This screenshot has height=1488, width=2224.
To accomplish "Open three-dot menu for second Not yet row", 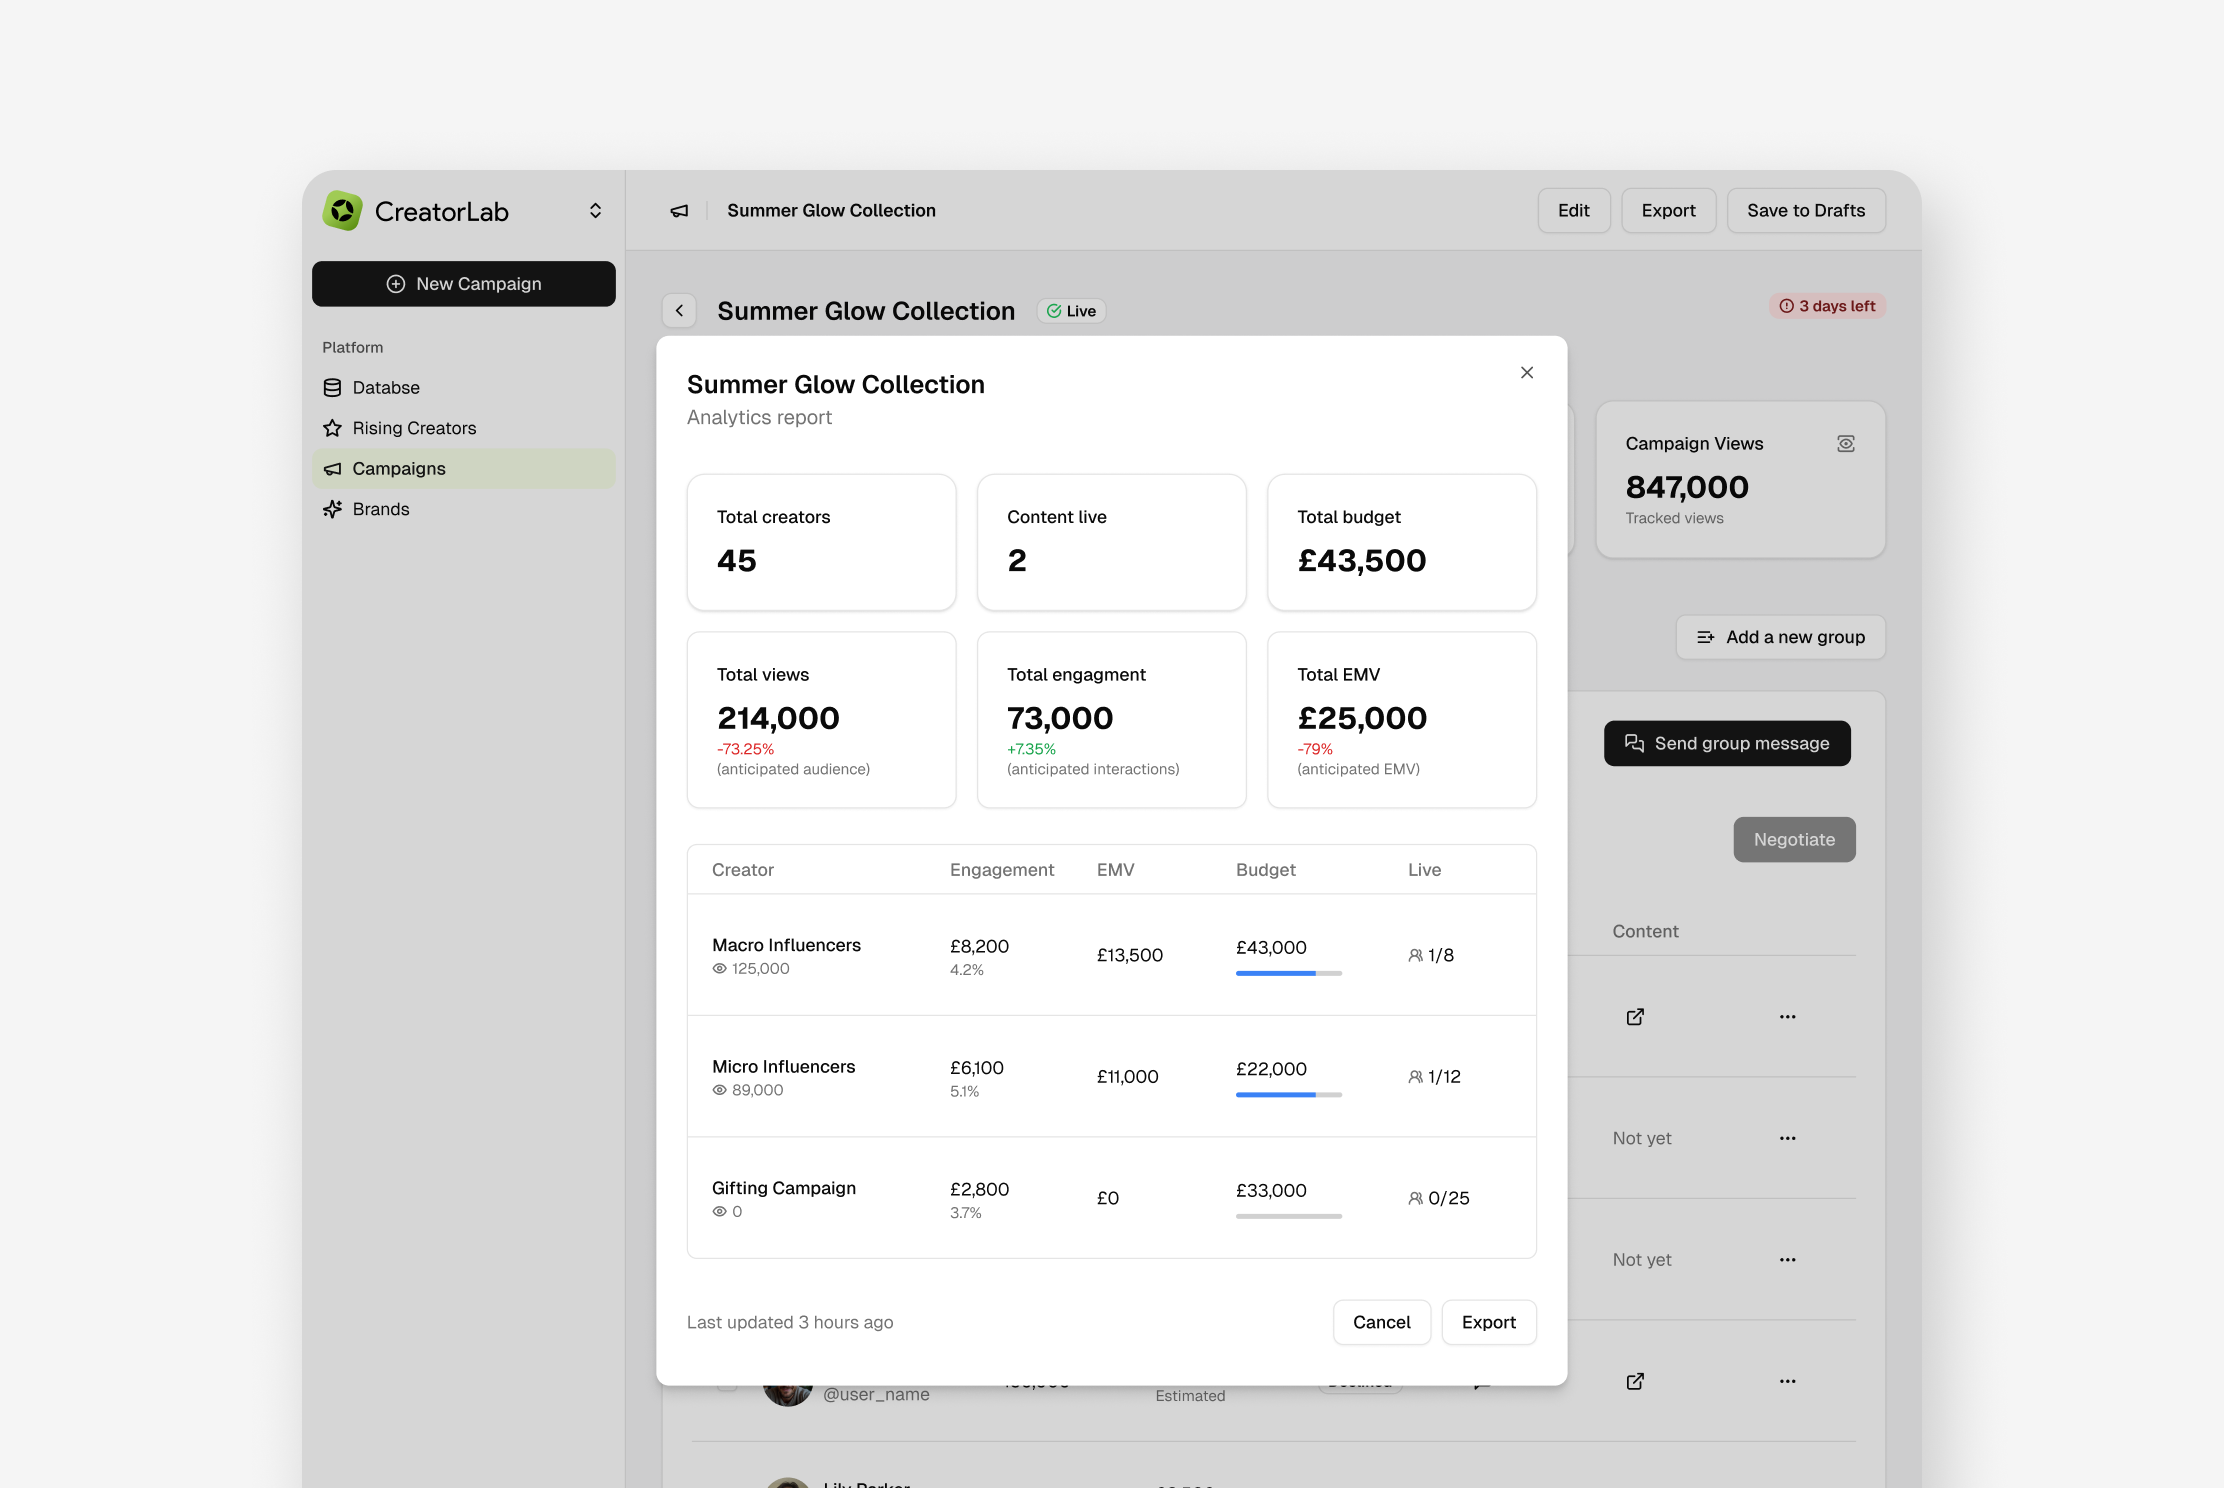I will (x=1787, y=1260).
